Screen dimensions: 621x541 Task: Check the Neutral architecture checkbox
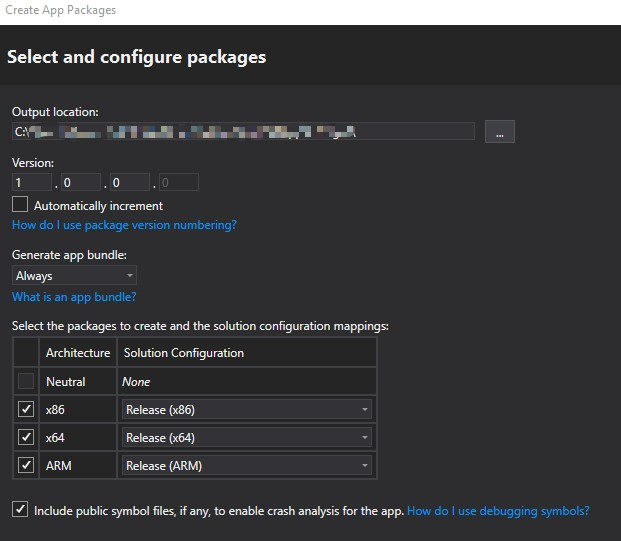tap(26, 381)
